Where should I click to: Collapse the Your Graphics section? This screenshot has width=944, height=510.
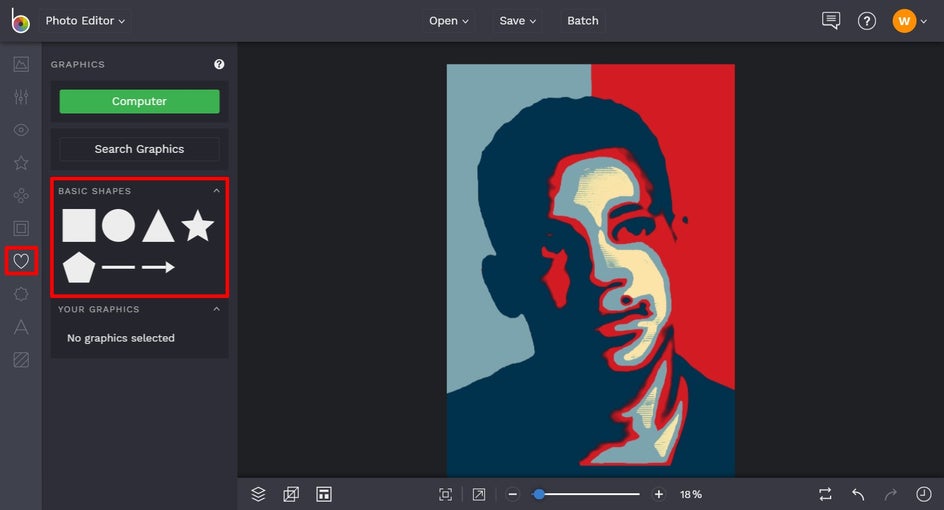[x=217, y=309]
